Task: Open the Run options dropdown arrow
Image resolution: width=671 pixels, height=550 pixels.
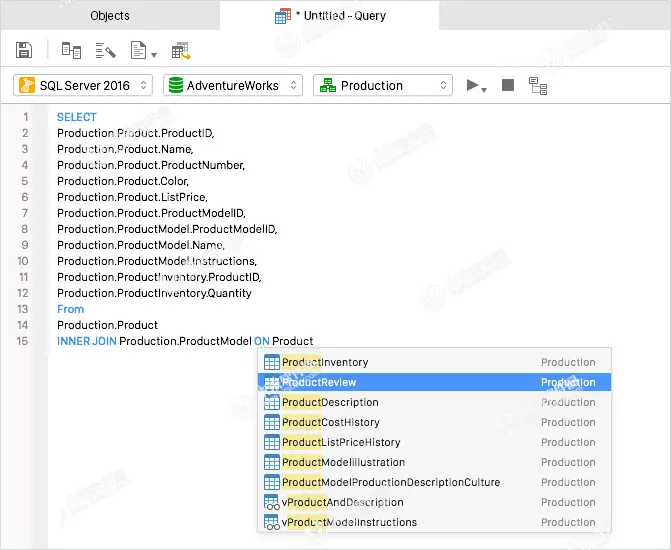Action: tap(484, 90)
